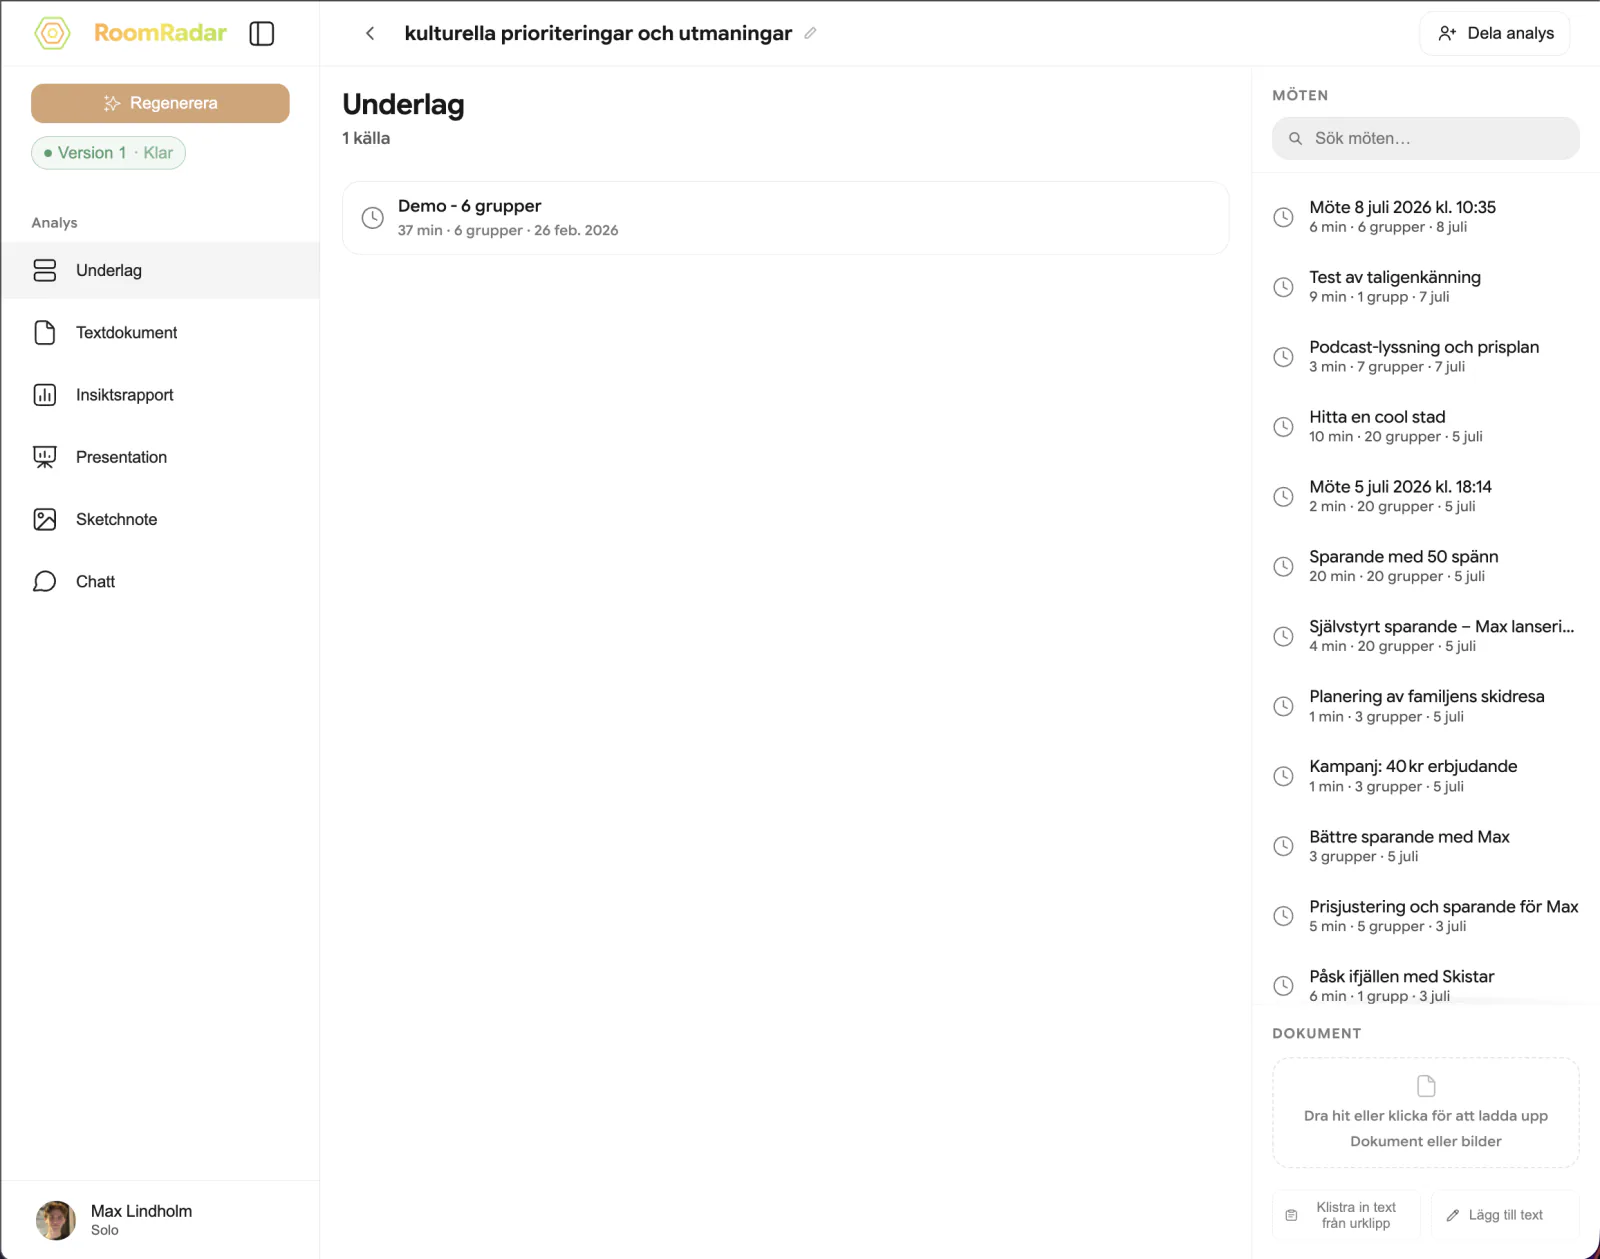1600x1259 pixels.
Task: Click the clock icon beside Möte 8 juli 2026
Action: click(1283, 217)
